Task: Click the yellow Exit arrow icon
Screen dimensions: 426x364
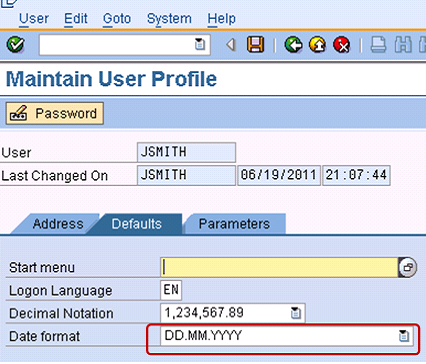Action: click(317, 44)
